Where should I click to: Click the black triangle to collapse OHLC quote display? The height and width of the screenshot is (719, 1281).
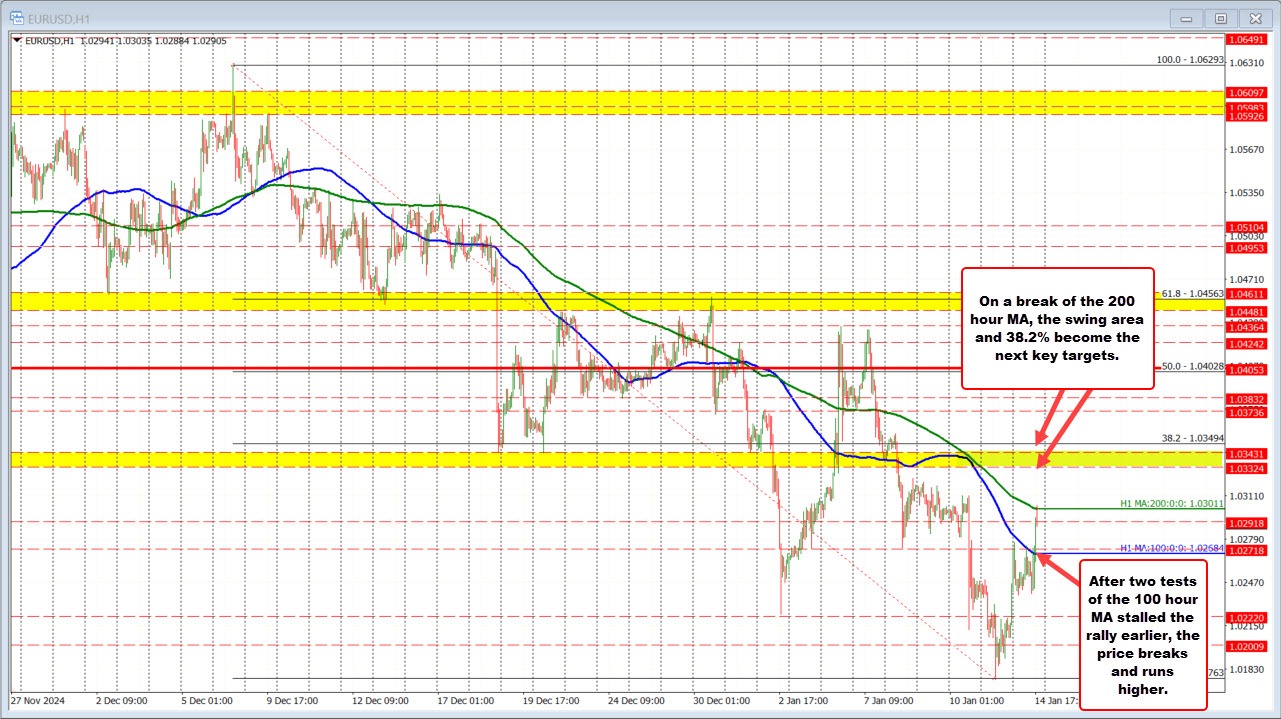click(x=18, y=41)
